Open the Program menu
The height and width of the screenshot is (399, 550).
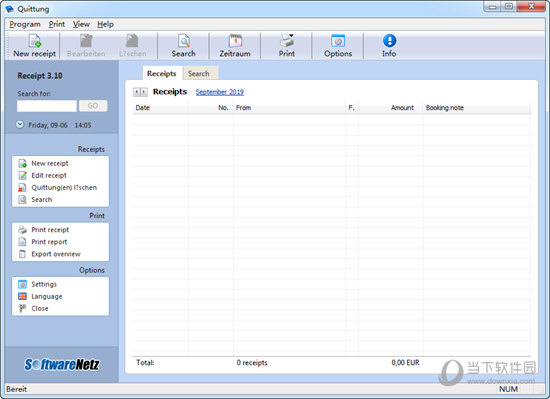point(25,24)
